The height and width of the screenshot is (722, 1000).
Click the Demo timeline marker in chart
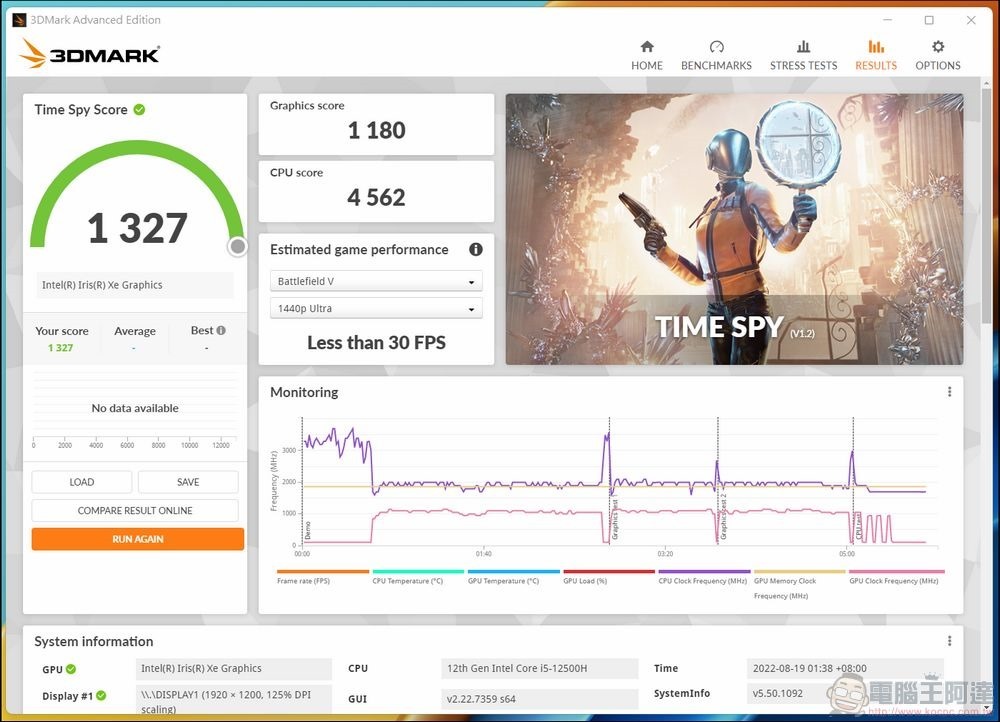point(307,531)
